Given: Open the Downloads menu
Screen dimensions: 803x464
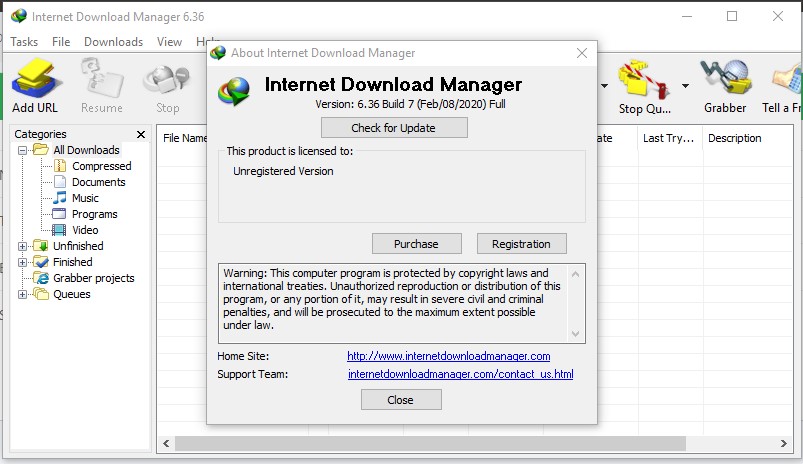Looking at the screenshot, I should coord(113,42).
